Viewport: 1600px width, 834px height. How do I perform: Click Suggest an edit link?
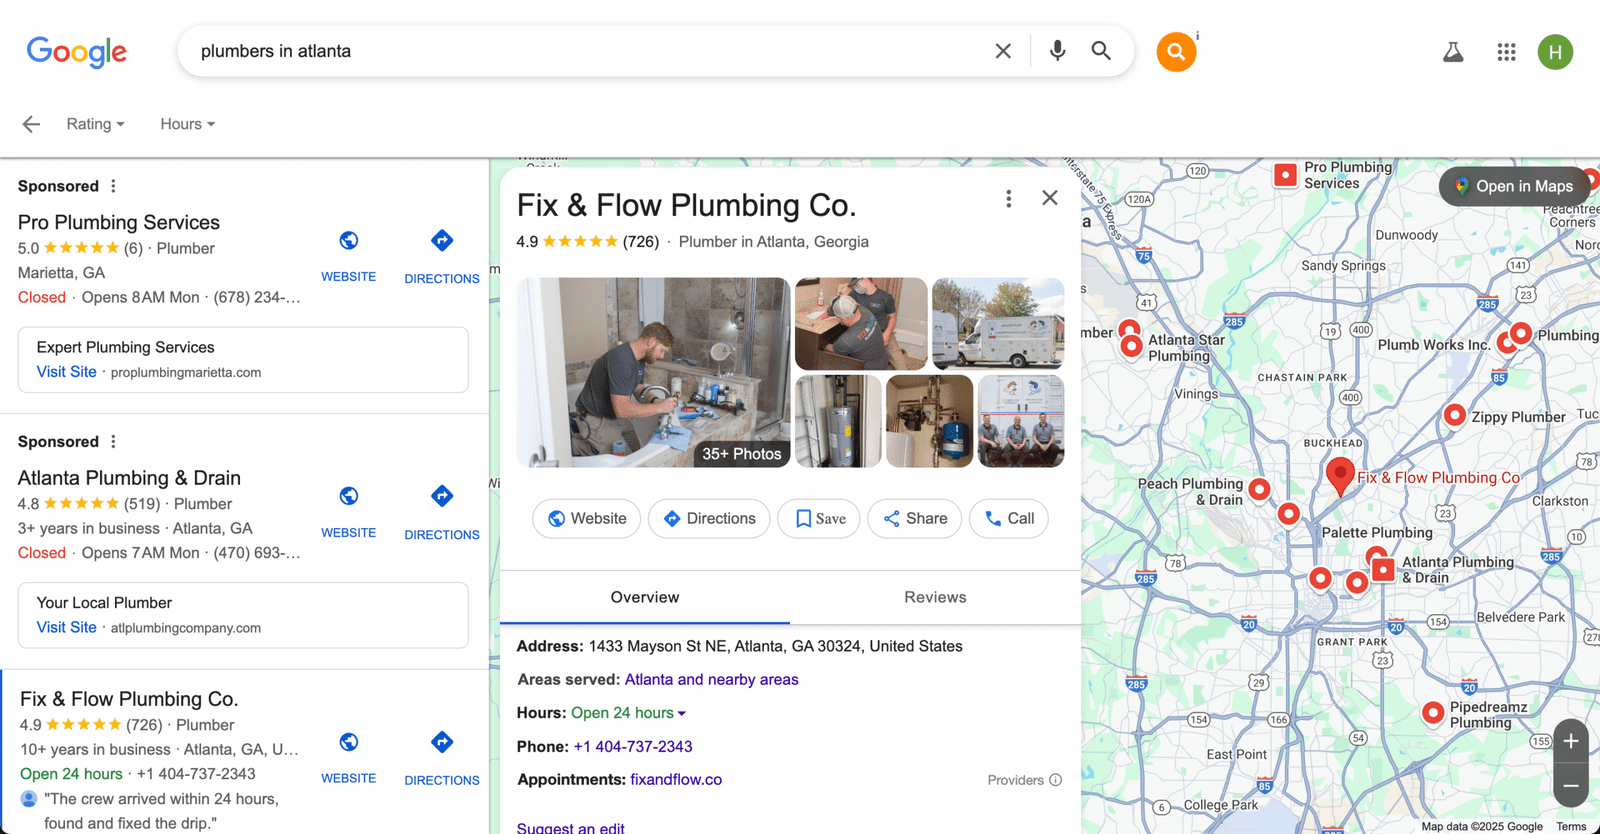click(x=570, y=827)
